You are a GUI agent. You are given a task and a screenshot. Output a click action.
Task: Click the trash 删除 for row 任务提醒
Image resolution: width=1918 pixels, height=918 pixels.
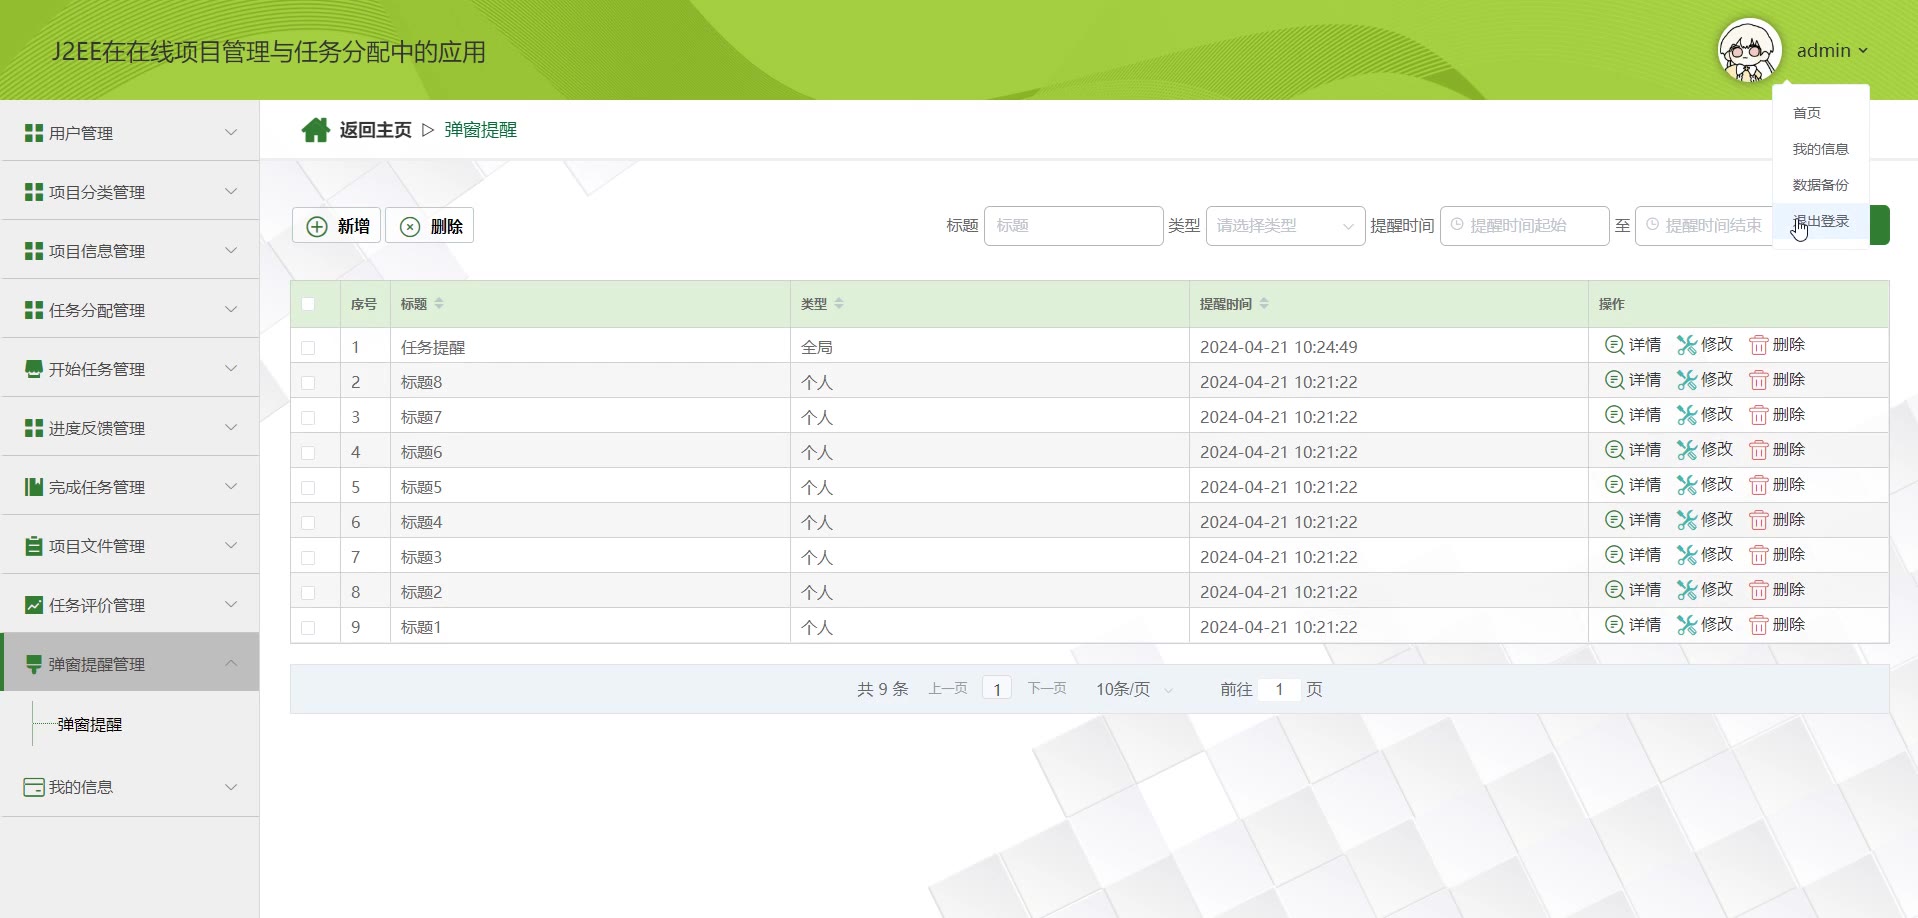point(1777,345)
